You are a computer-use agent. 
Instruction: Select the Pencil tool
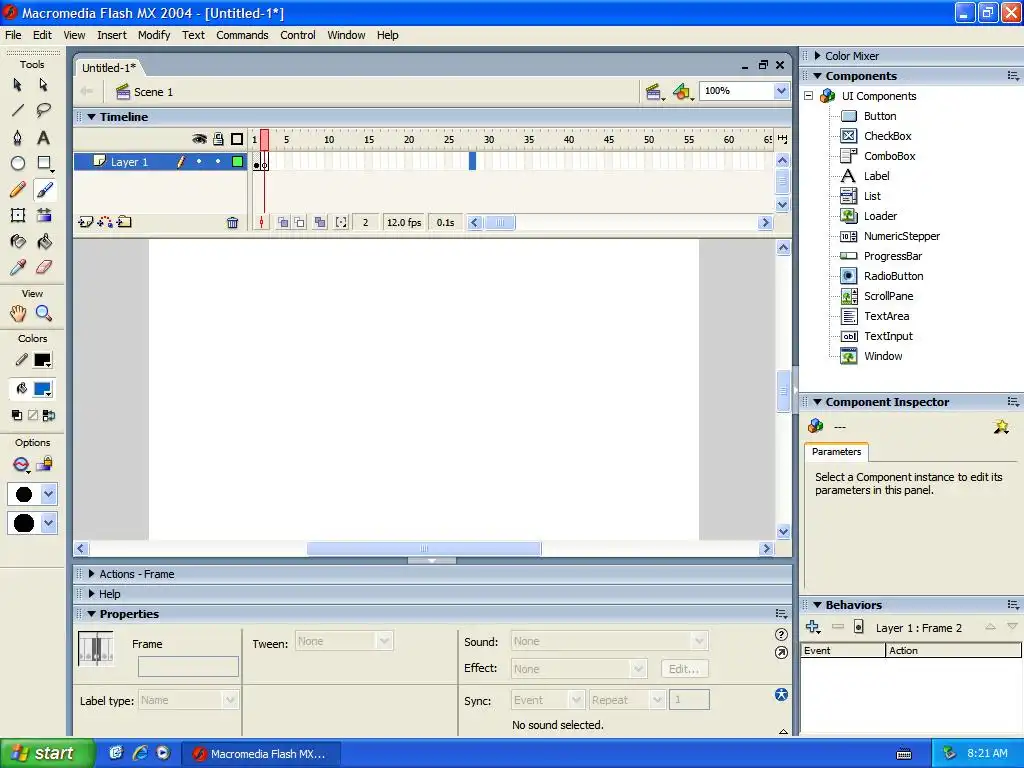coord(18,189)
